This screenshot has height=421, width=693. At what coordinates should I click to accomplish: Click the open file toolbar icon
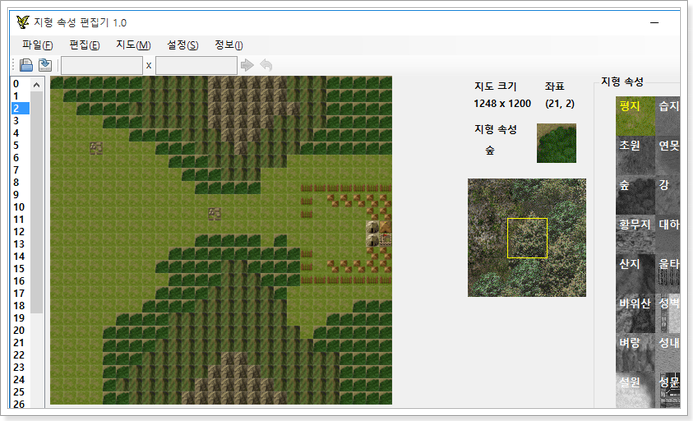coord(26,65)
